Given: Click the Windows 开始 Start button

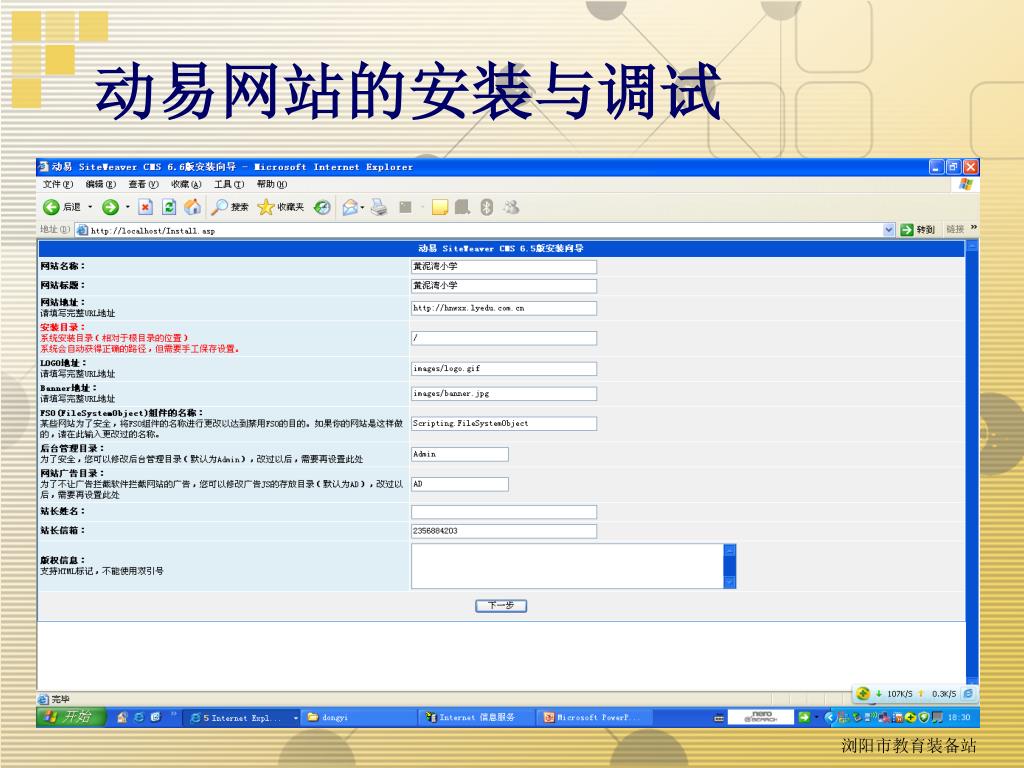Looking at the screenshot, I should (71, 716).
